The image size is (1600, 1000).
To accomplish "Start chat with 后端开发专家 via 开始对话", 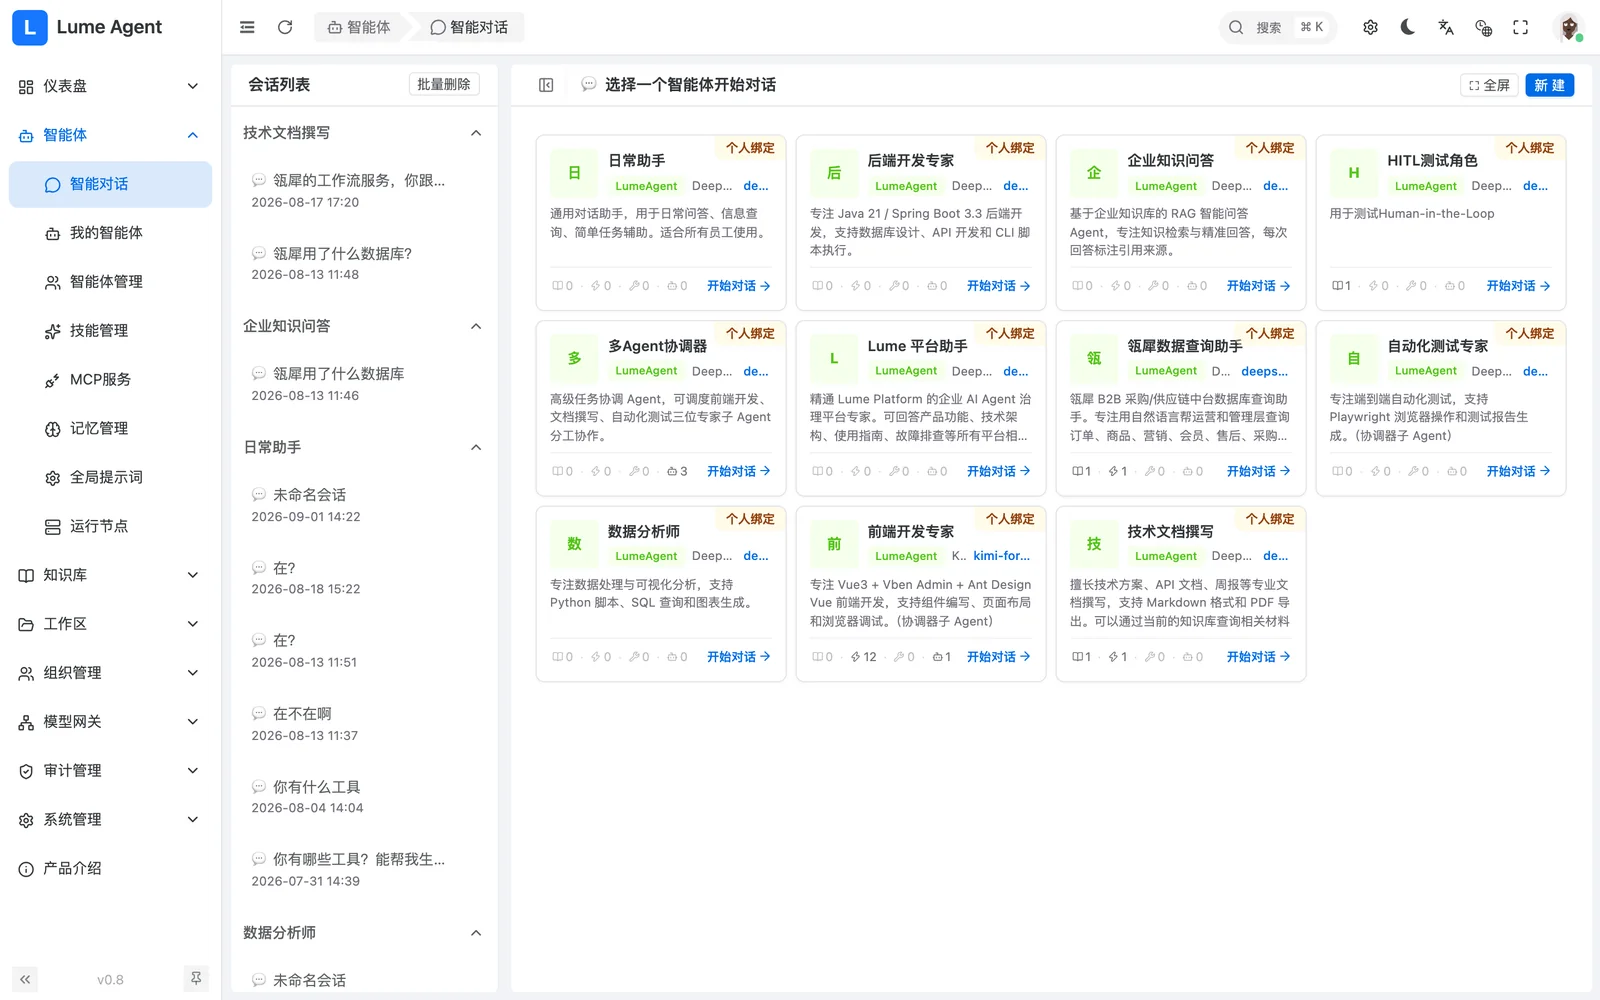I will (998, 286).
